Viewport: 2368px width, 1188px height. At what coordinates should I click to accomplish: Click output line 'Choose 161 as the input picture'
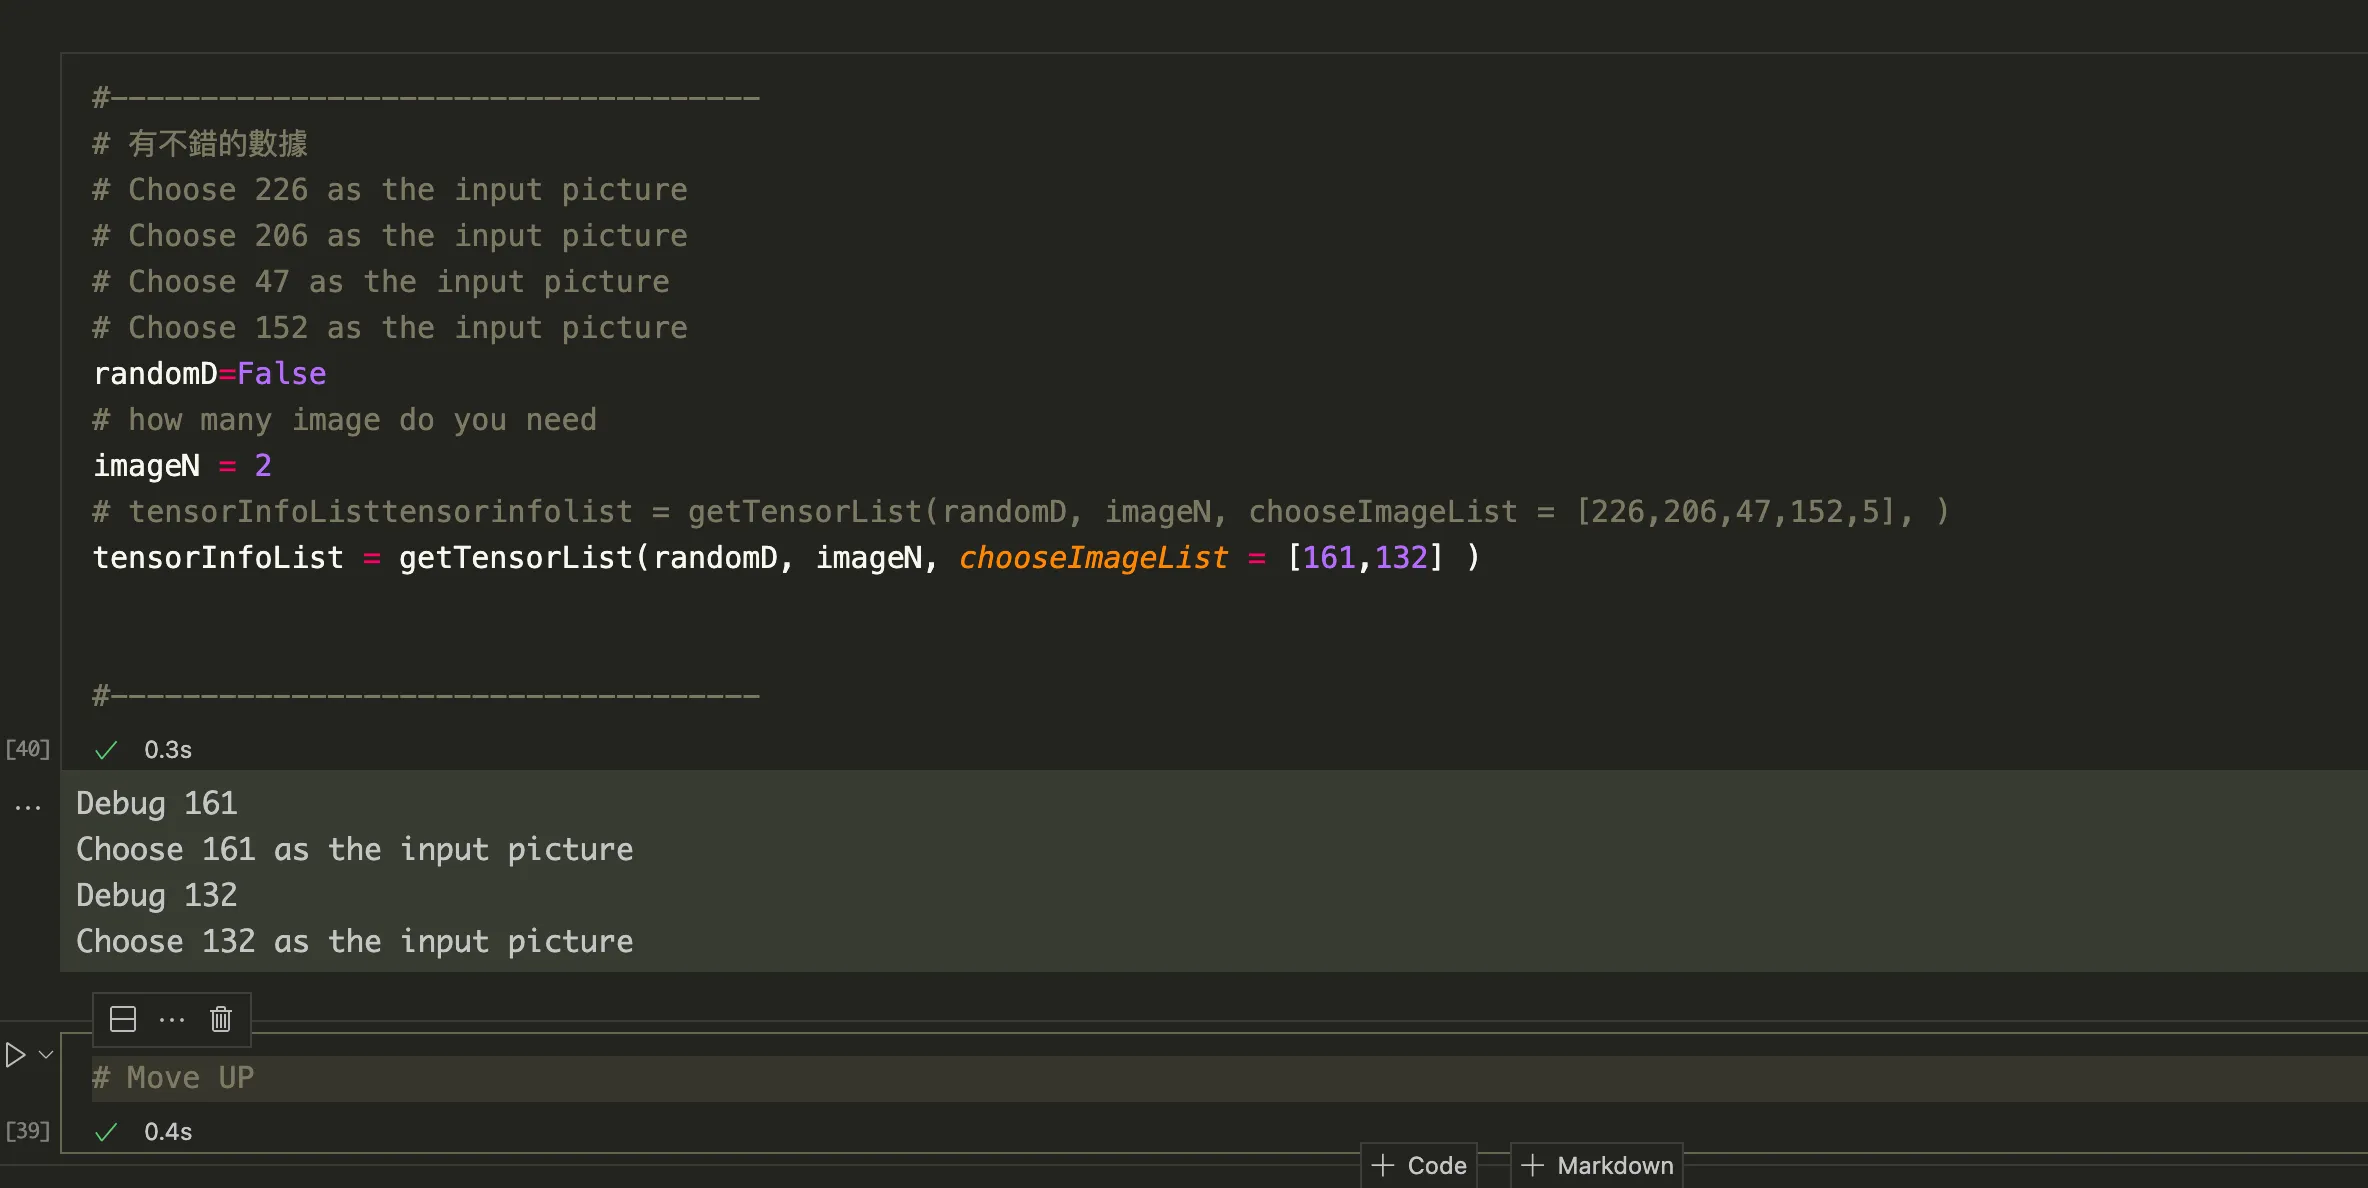click(355, 850)
